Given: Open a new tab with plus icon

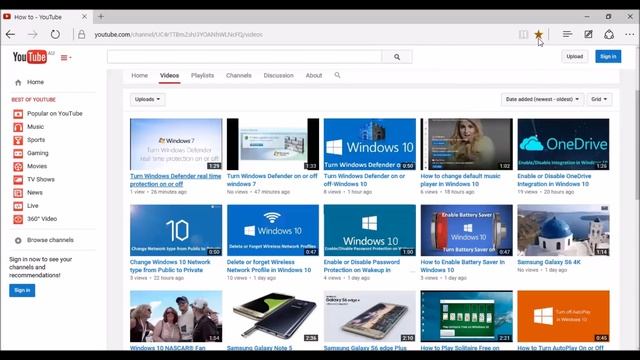Looking at the screenshot, I should coord(101,17).
